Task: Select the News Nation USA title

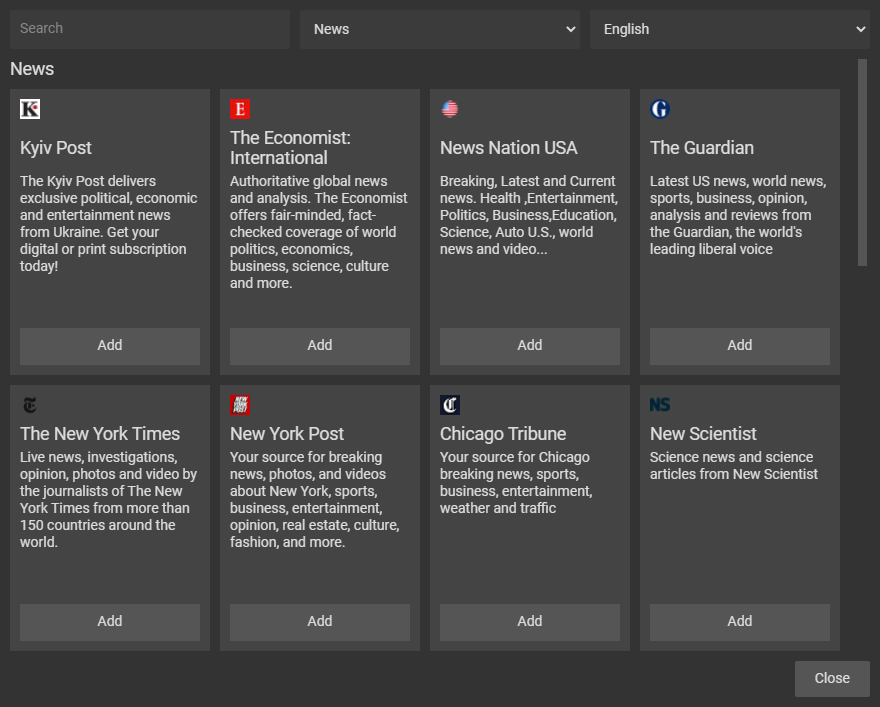Action: (508, 148)
